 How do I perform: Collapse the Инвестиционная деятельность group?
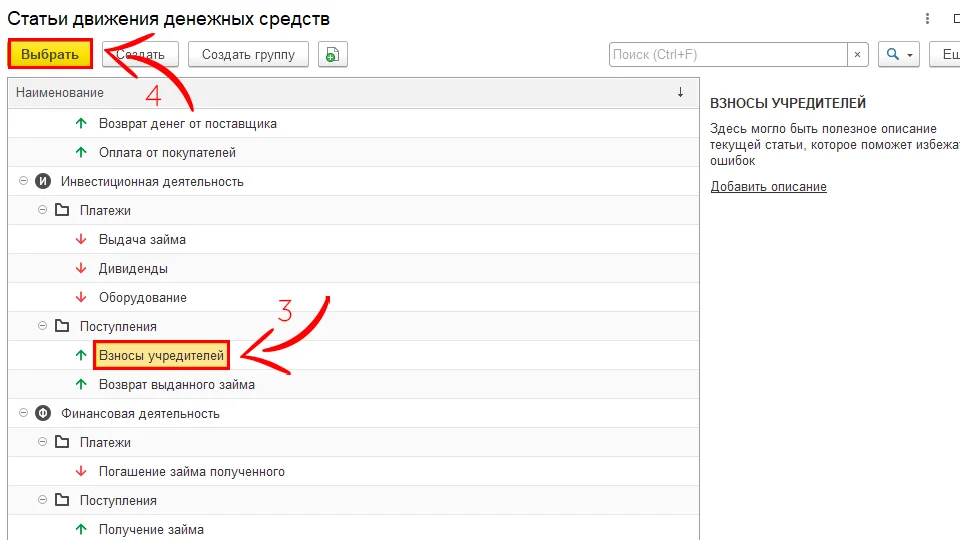point(23,182)
